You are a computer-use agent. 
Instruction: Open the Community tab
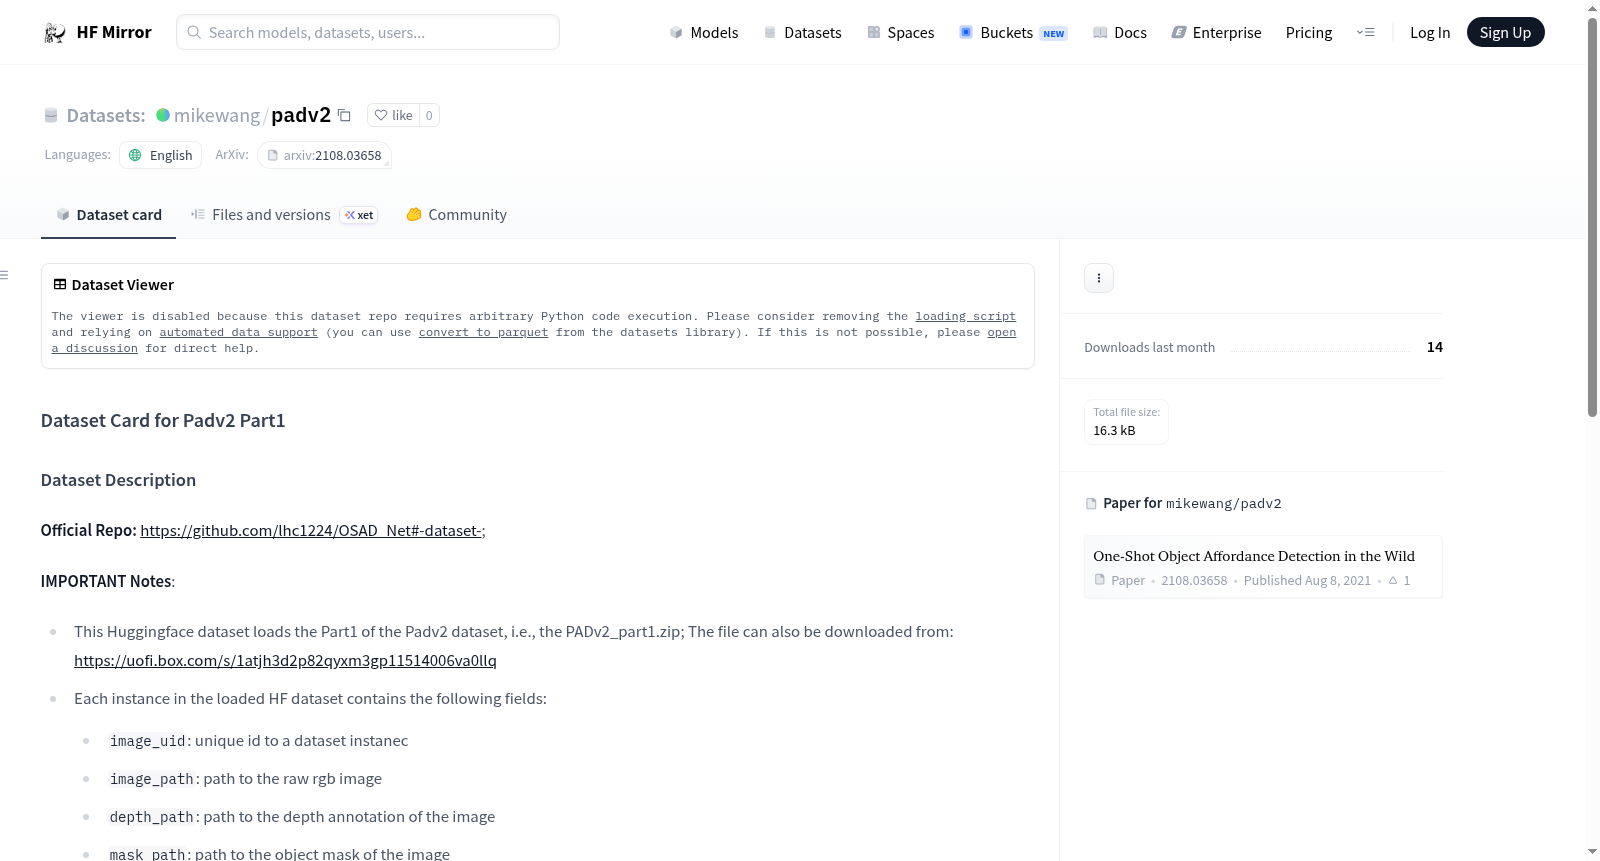coord(456,215)
